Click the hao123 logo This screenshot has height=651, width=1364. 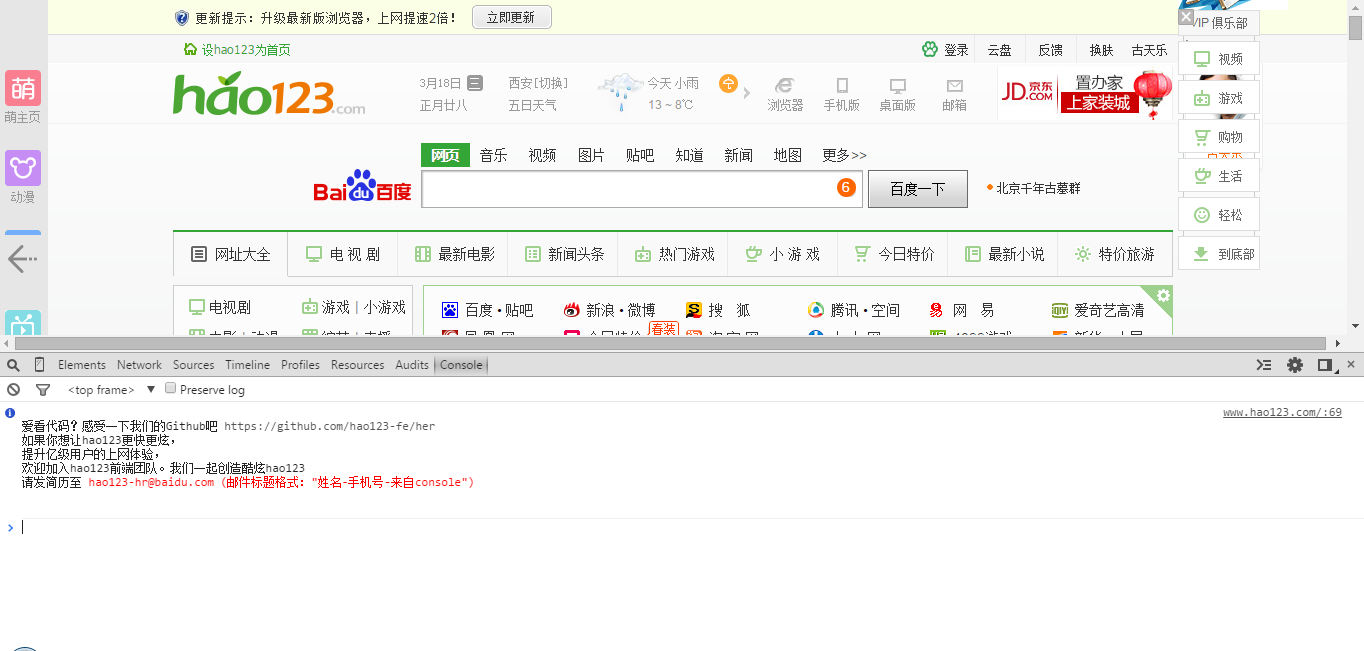pos(269,93)
